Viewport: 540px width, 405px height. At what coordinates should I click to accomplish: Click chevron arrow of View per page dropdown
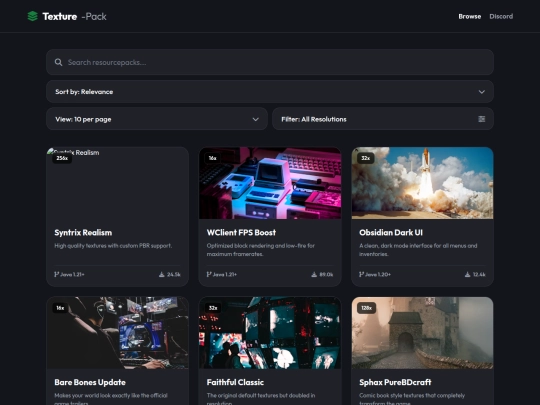256,120
